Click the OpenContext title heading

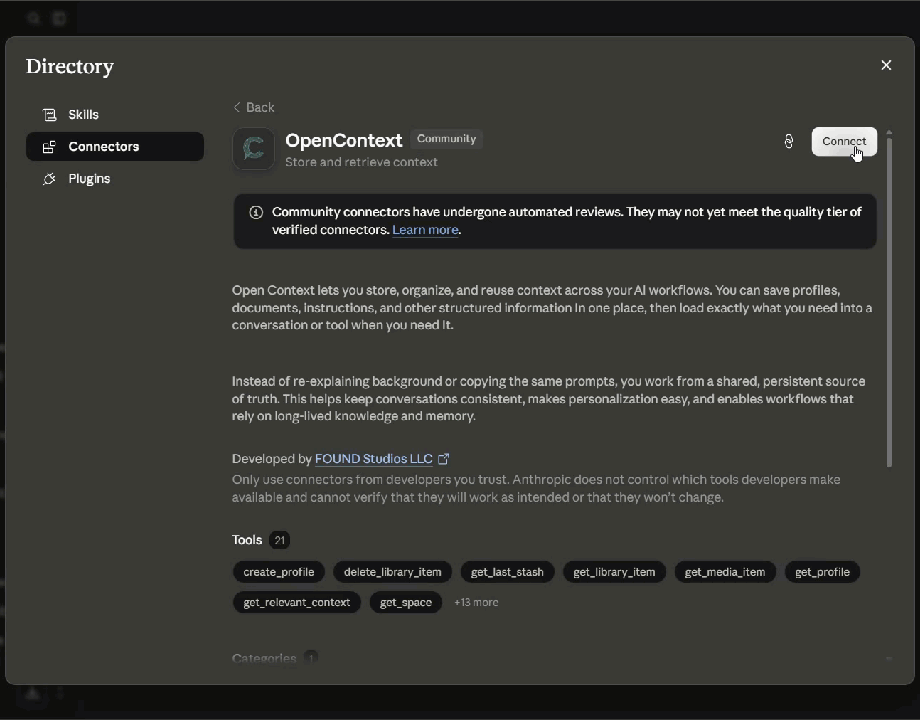pos(343,141)
